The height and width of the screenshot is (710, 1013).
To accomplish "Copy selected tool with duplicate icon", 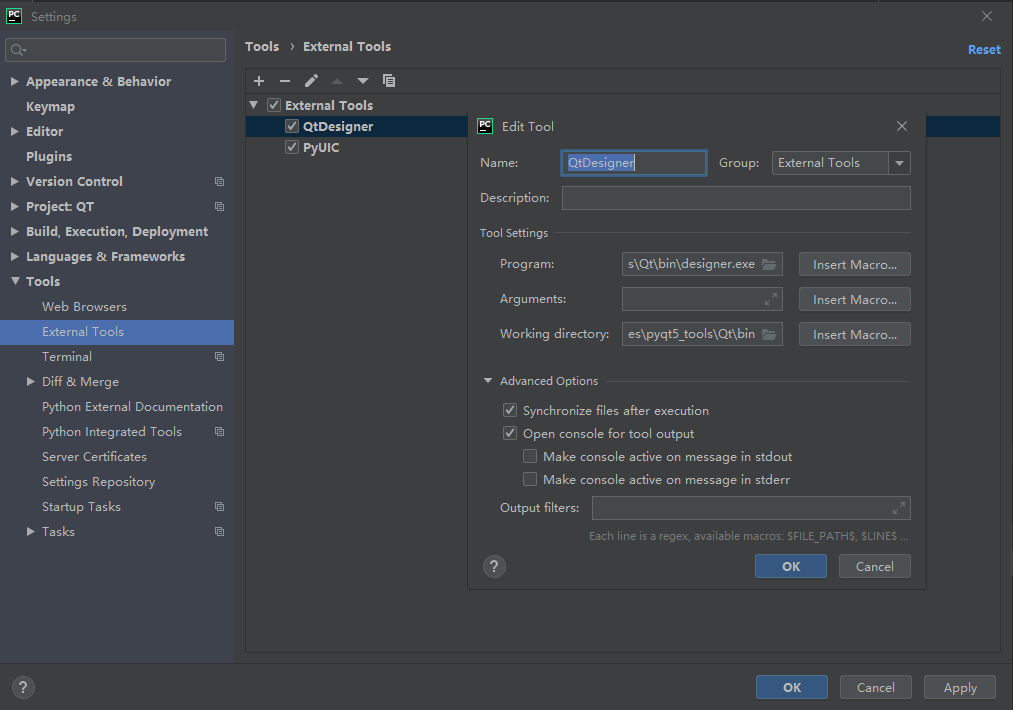I will click(389, 81).
